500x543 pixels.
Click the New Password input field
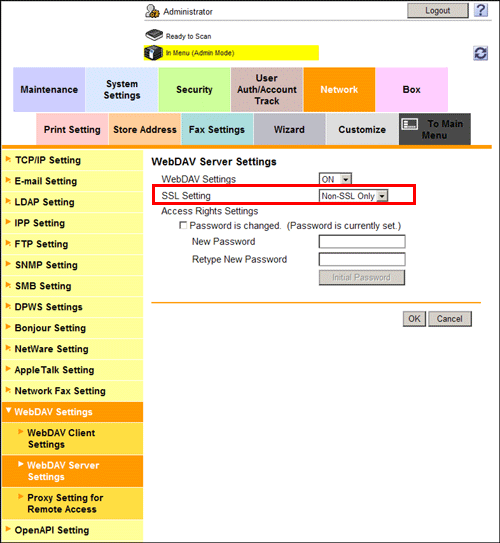(x=362, y=242)
